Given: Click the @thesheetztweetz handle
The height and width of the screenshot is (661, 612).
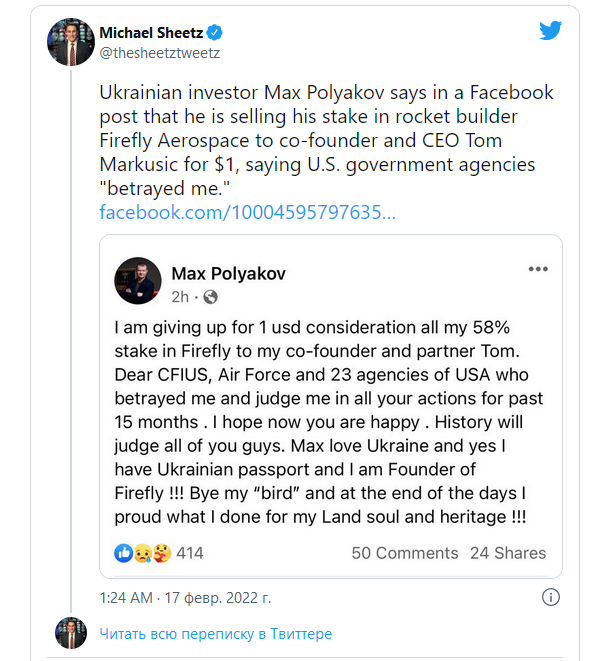Looking at the screenshot, I should 160,53.
